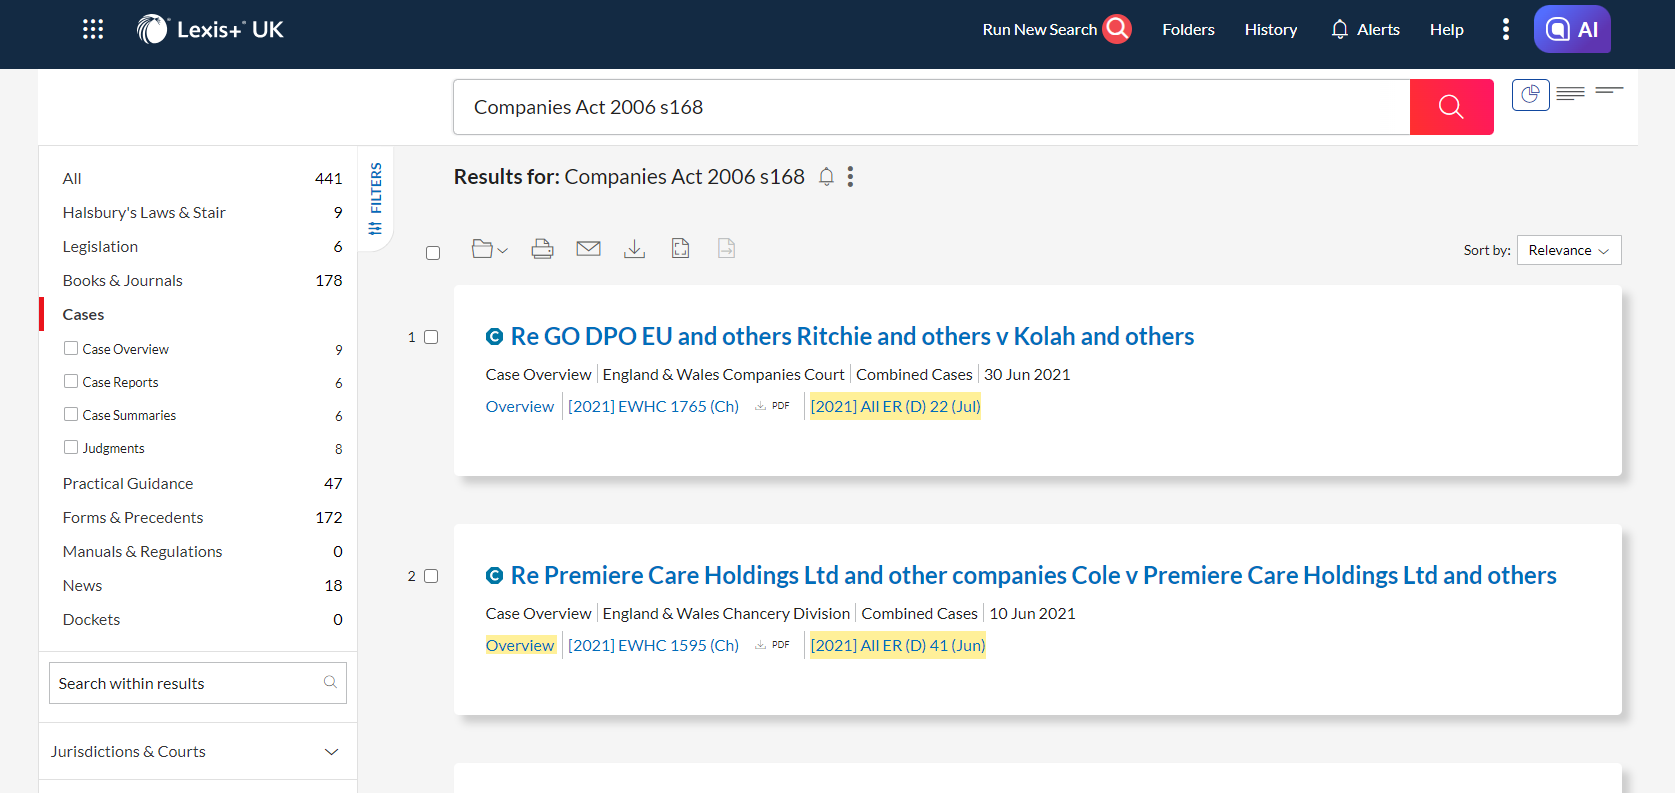Viewport: 1675px width, 793px height.
Task: Open the Lexis+ AI assistant
Action: (x=1571, y=30)
